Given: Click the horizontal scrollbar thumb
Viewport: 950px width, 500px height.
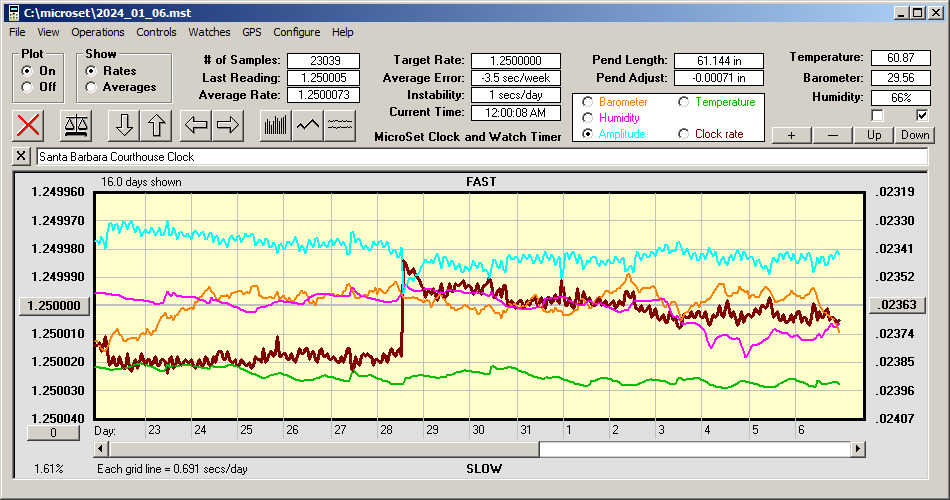Looking at the screenshot, I should click(324, 449).
